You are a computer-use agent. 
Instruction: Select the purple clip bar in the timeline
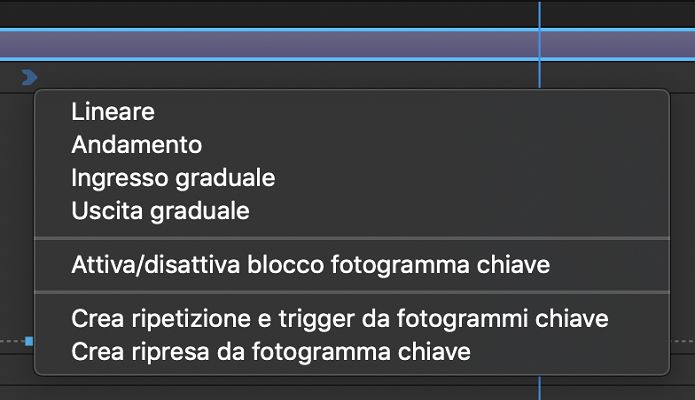270,45
